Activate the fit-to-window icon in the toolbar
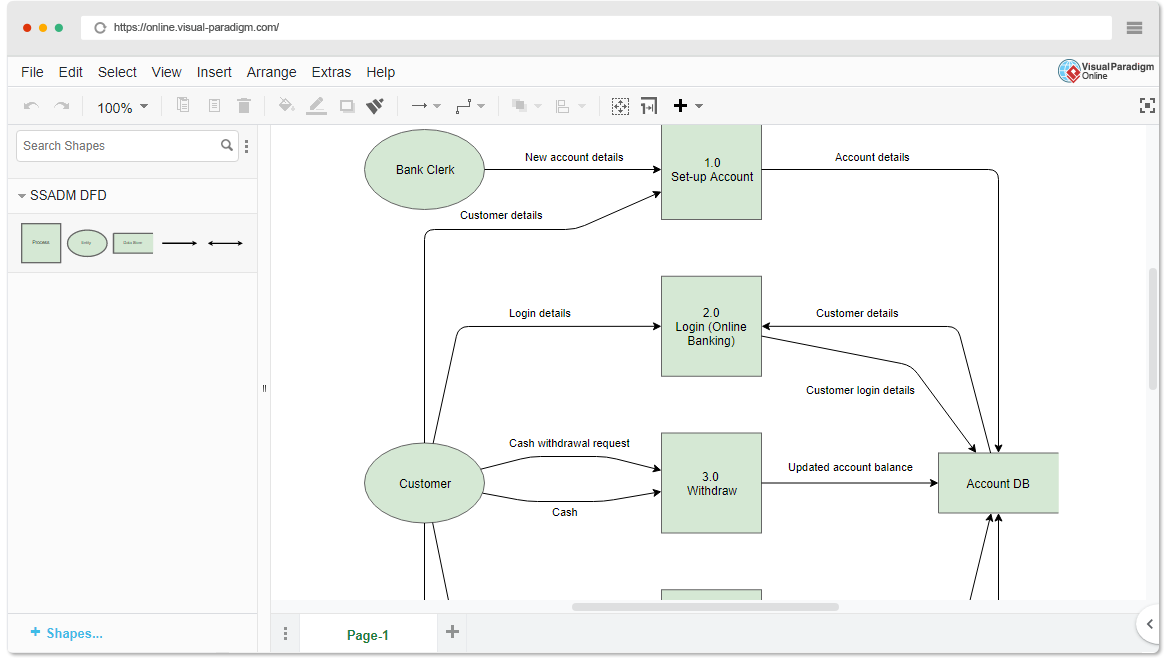Viewport: 1170px width, 665px height. (x=620, y=105)
